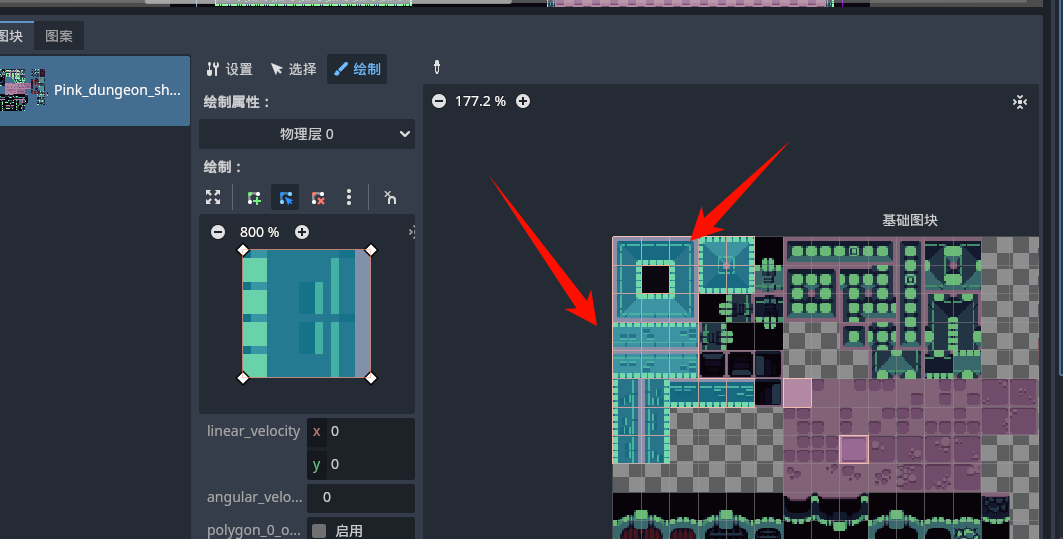The height and width of the screenshot is (539, 1063).
Task: Reset the 800 % polygon preview zoom
Action: click(x=259, y=232)
